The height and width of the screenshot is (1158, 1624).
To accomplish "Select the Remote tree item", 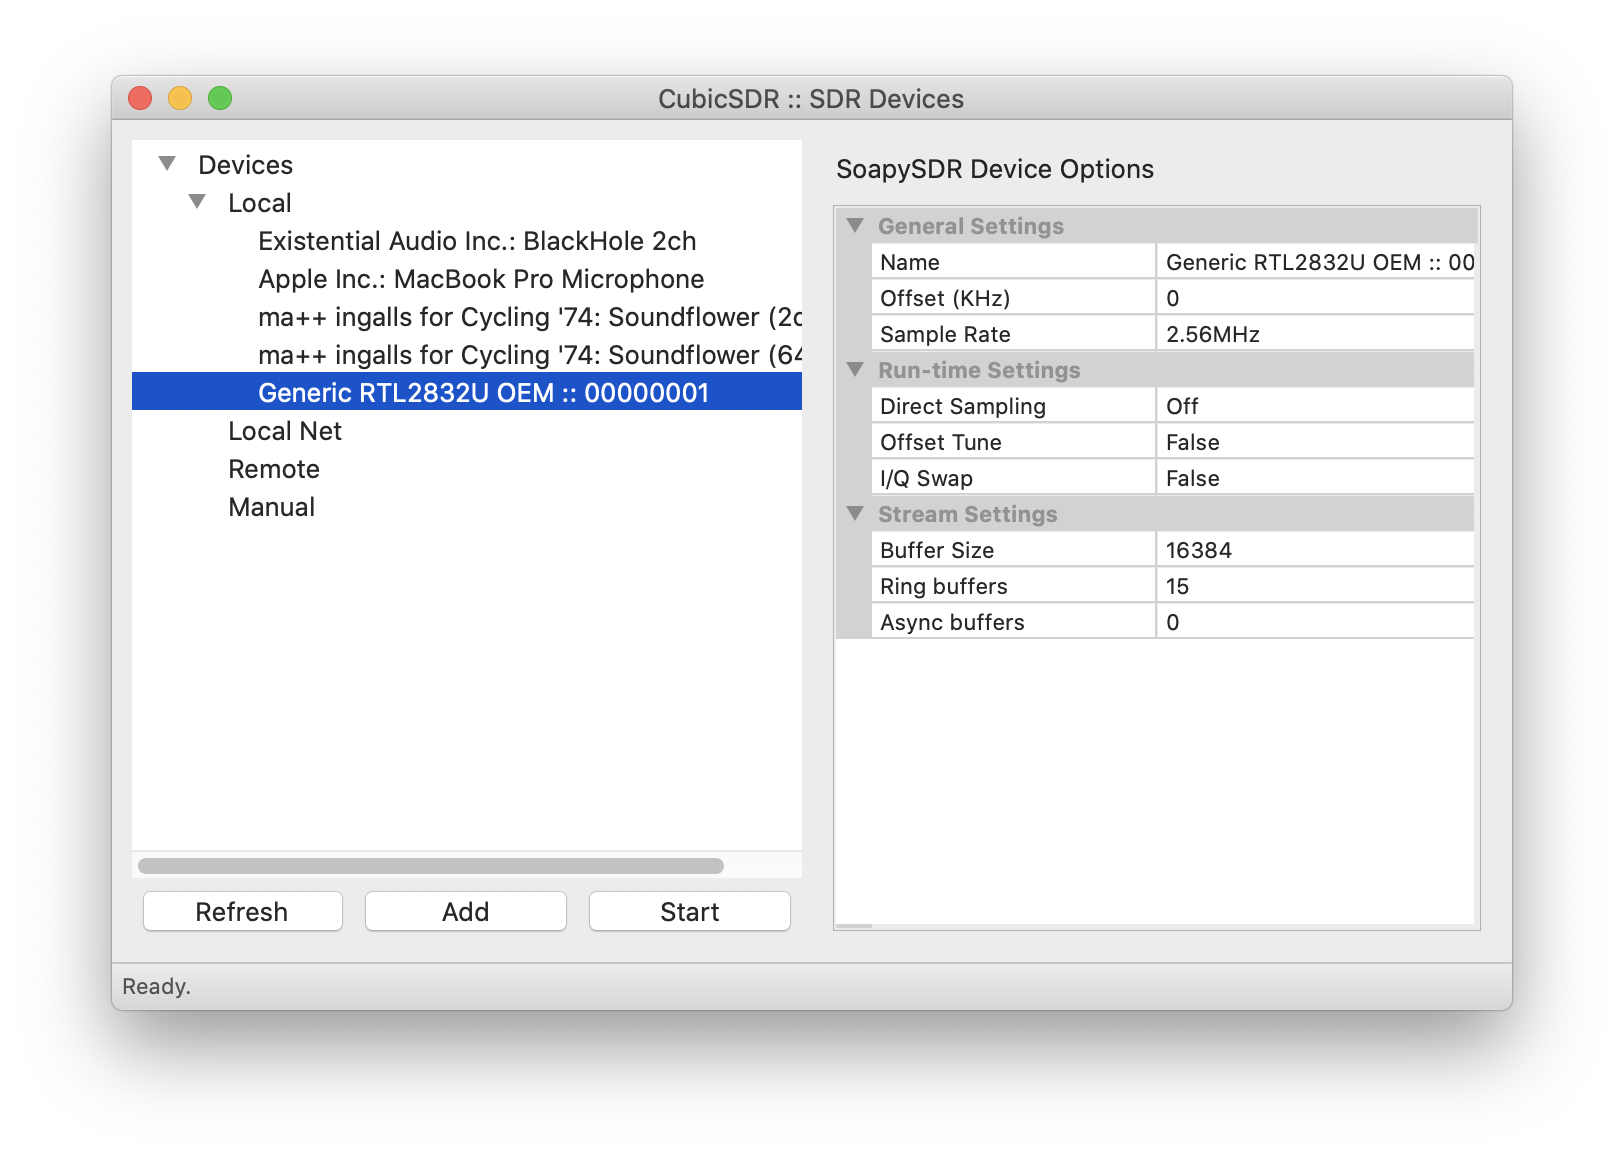I will pos(274,469).
